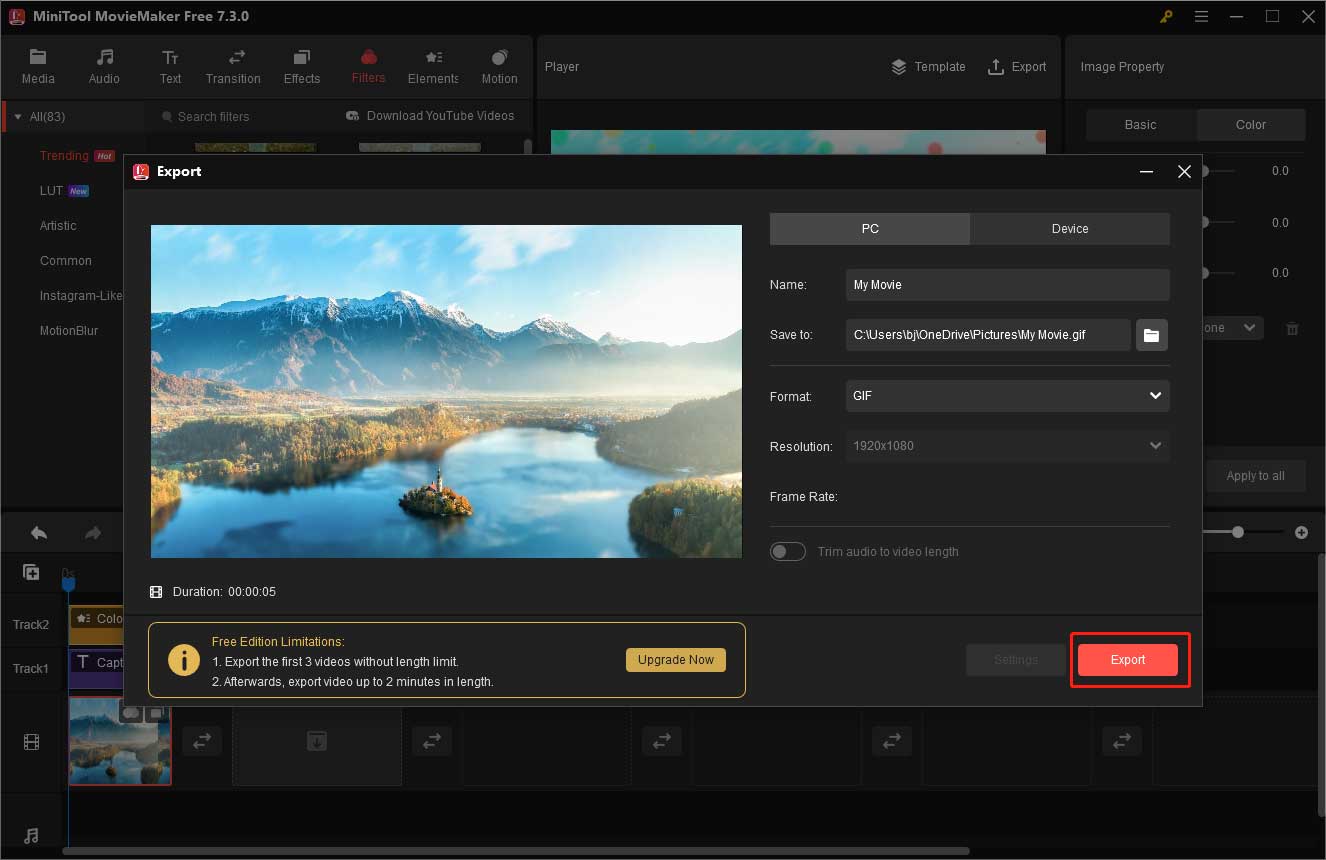Open the Text tab
Screen dimensions: 1326x860
[x=170, y=66]
